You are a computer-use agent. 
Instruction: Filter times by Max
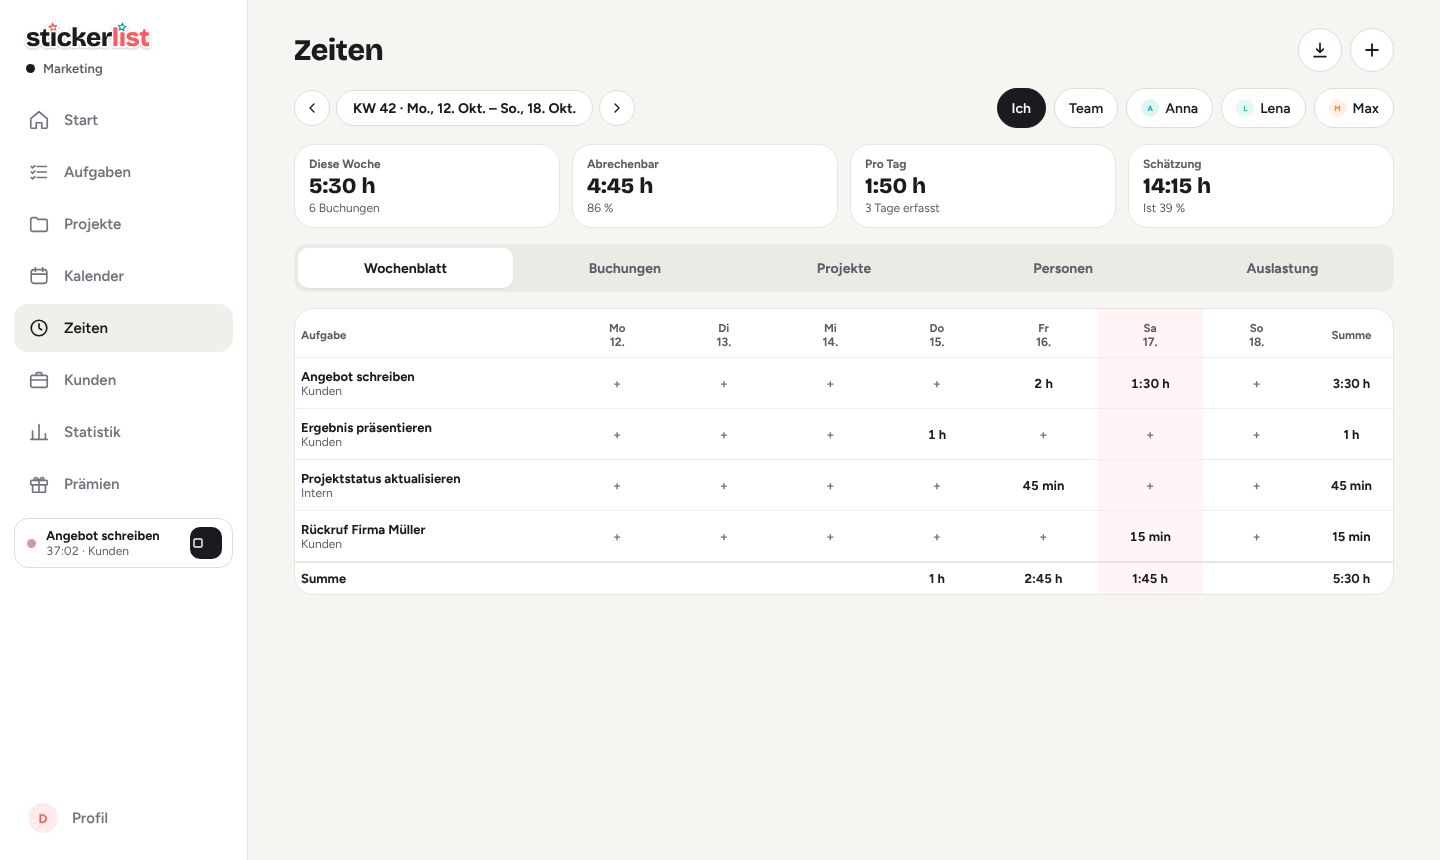(x=1354, y=108)
